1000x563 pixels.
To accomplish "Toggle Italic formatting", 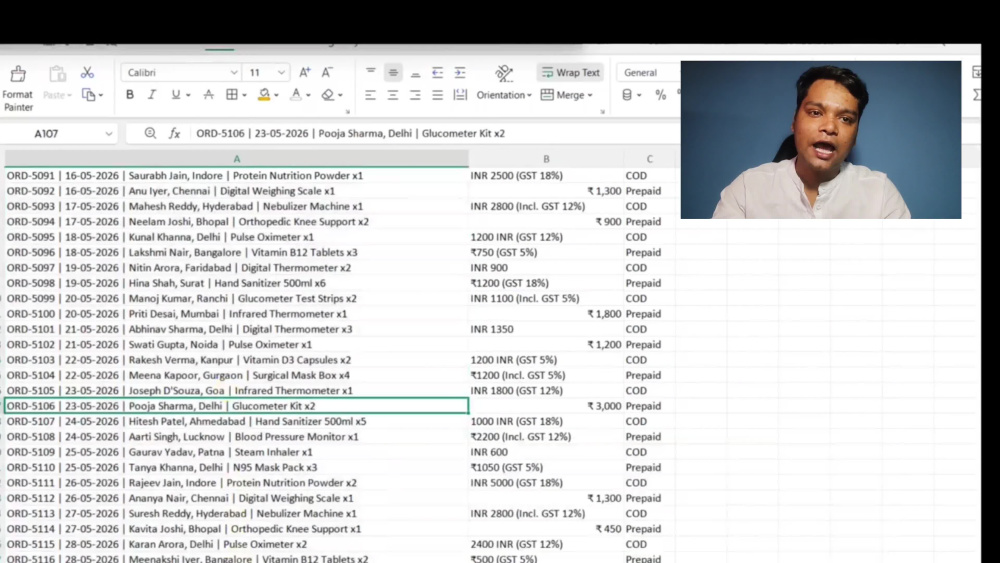I will (152, 95).
